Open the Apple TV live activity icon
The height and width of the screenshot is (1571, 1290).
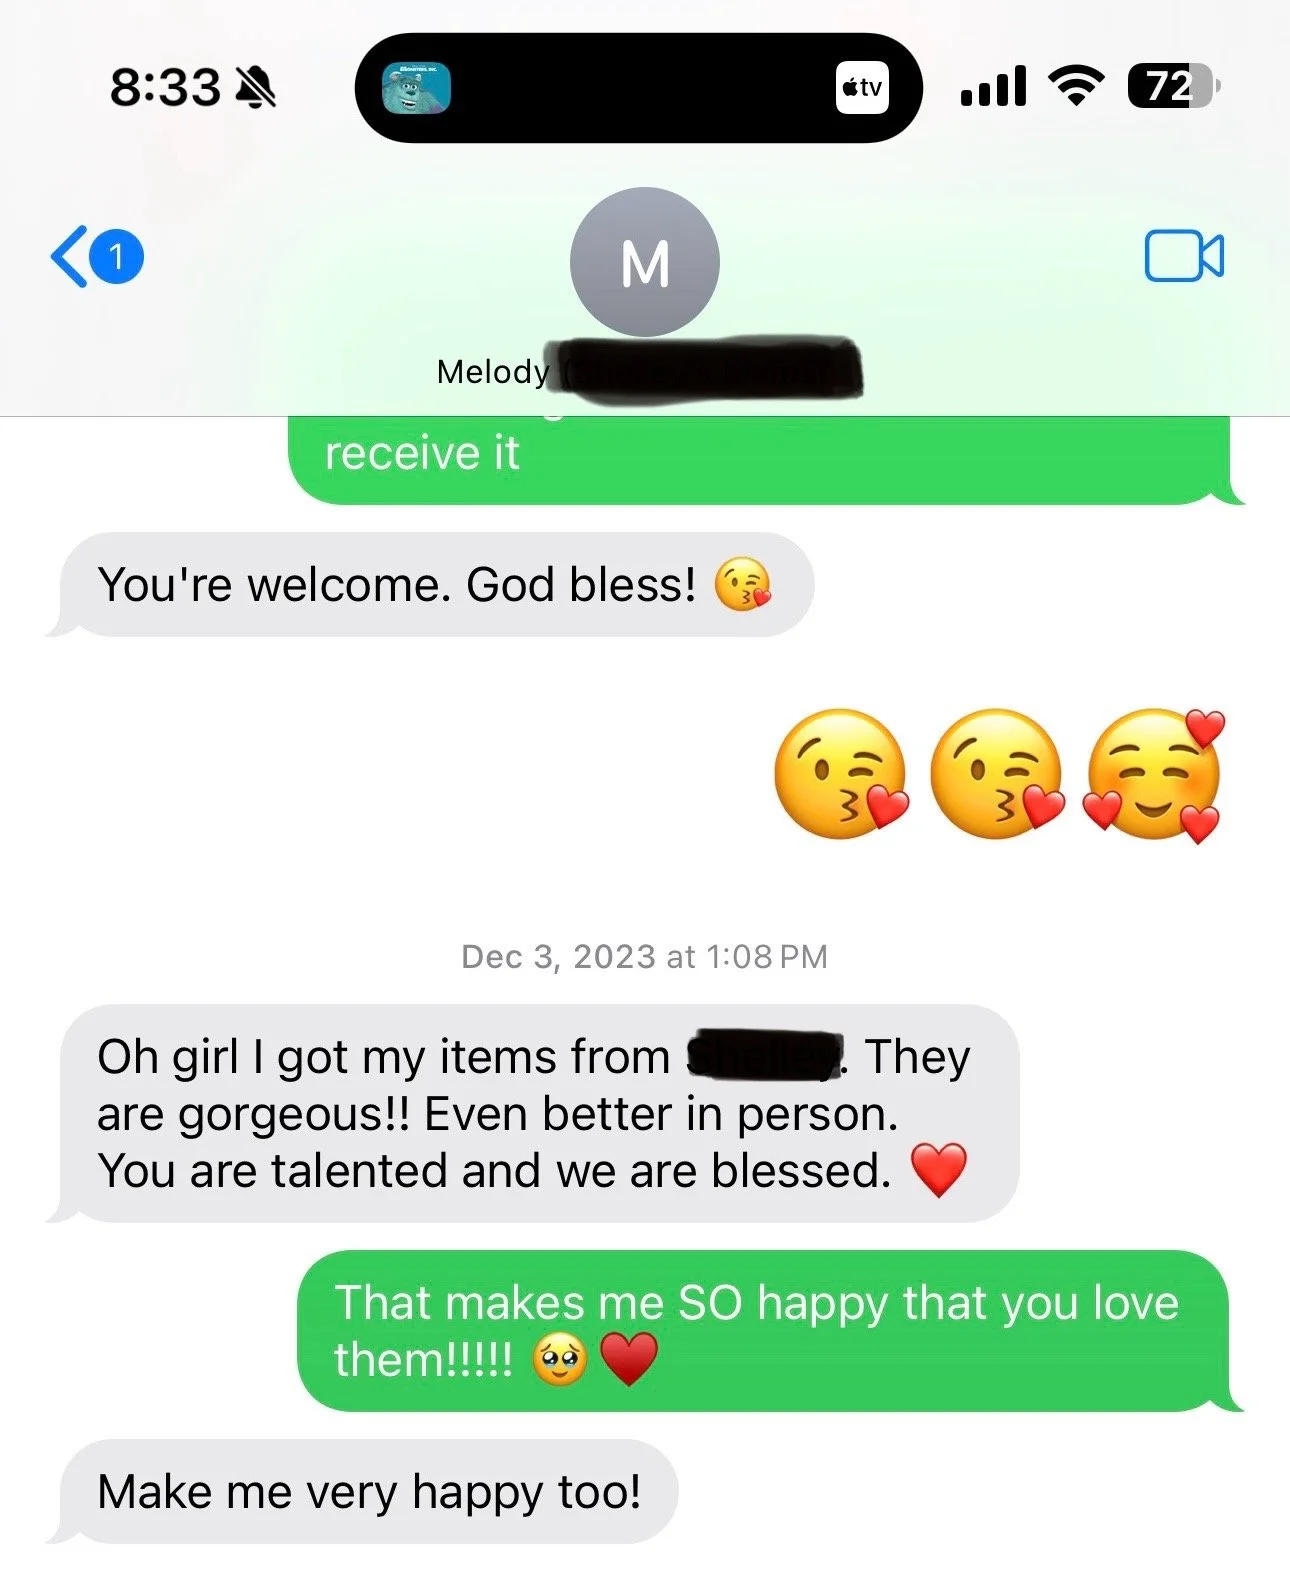tap(862, 88)
